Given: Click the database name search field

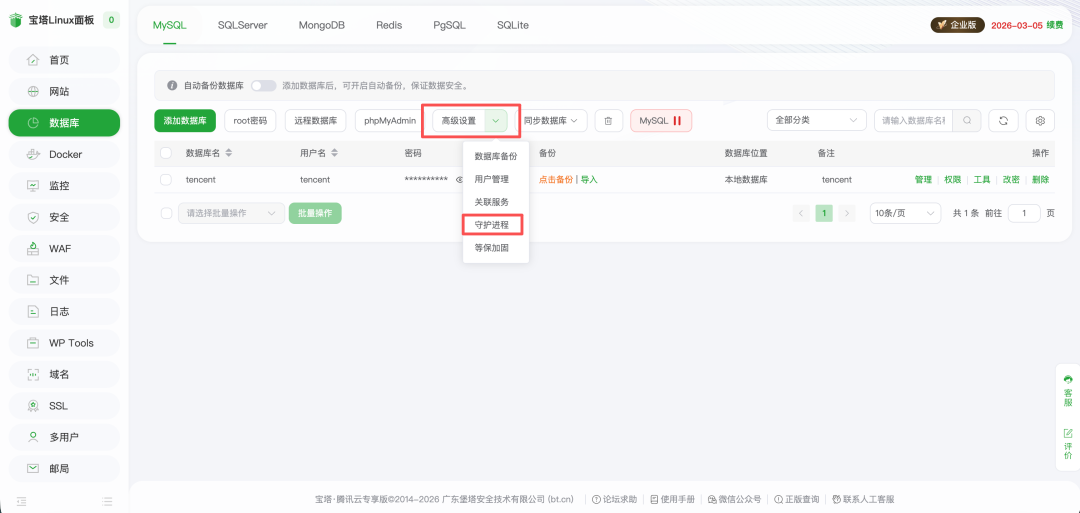Looking at the screenshot, I should click(915, 121).
